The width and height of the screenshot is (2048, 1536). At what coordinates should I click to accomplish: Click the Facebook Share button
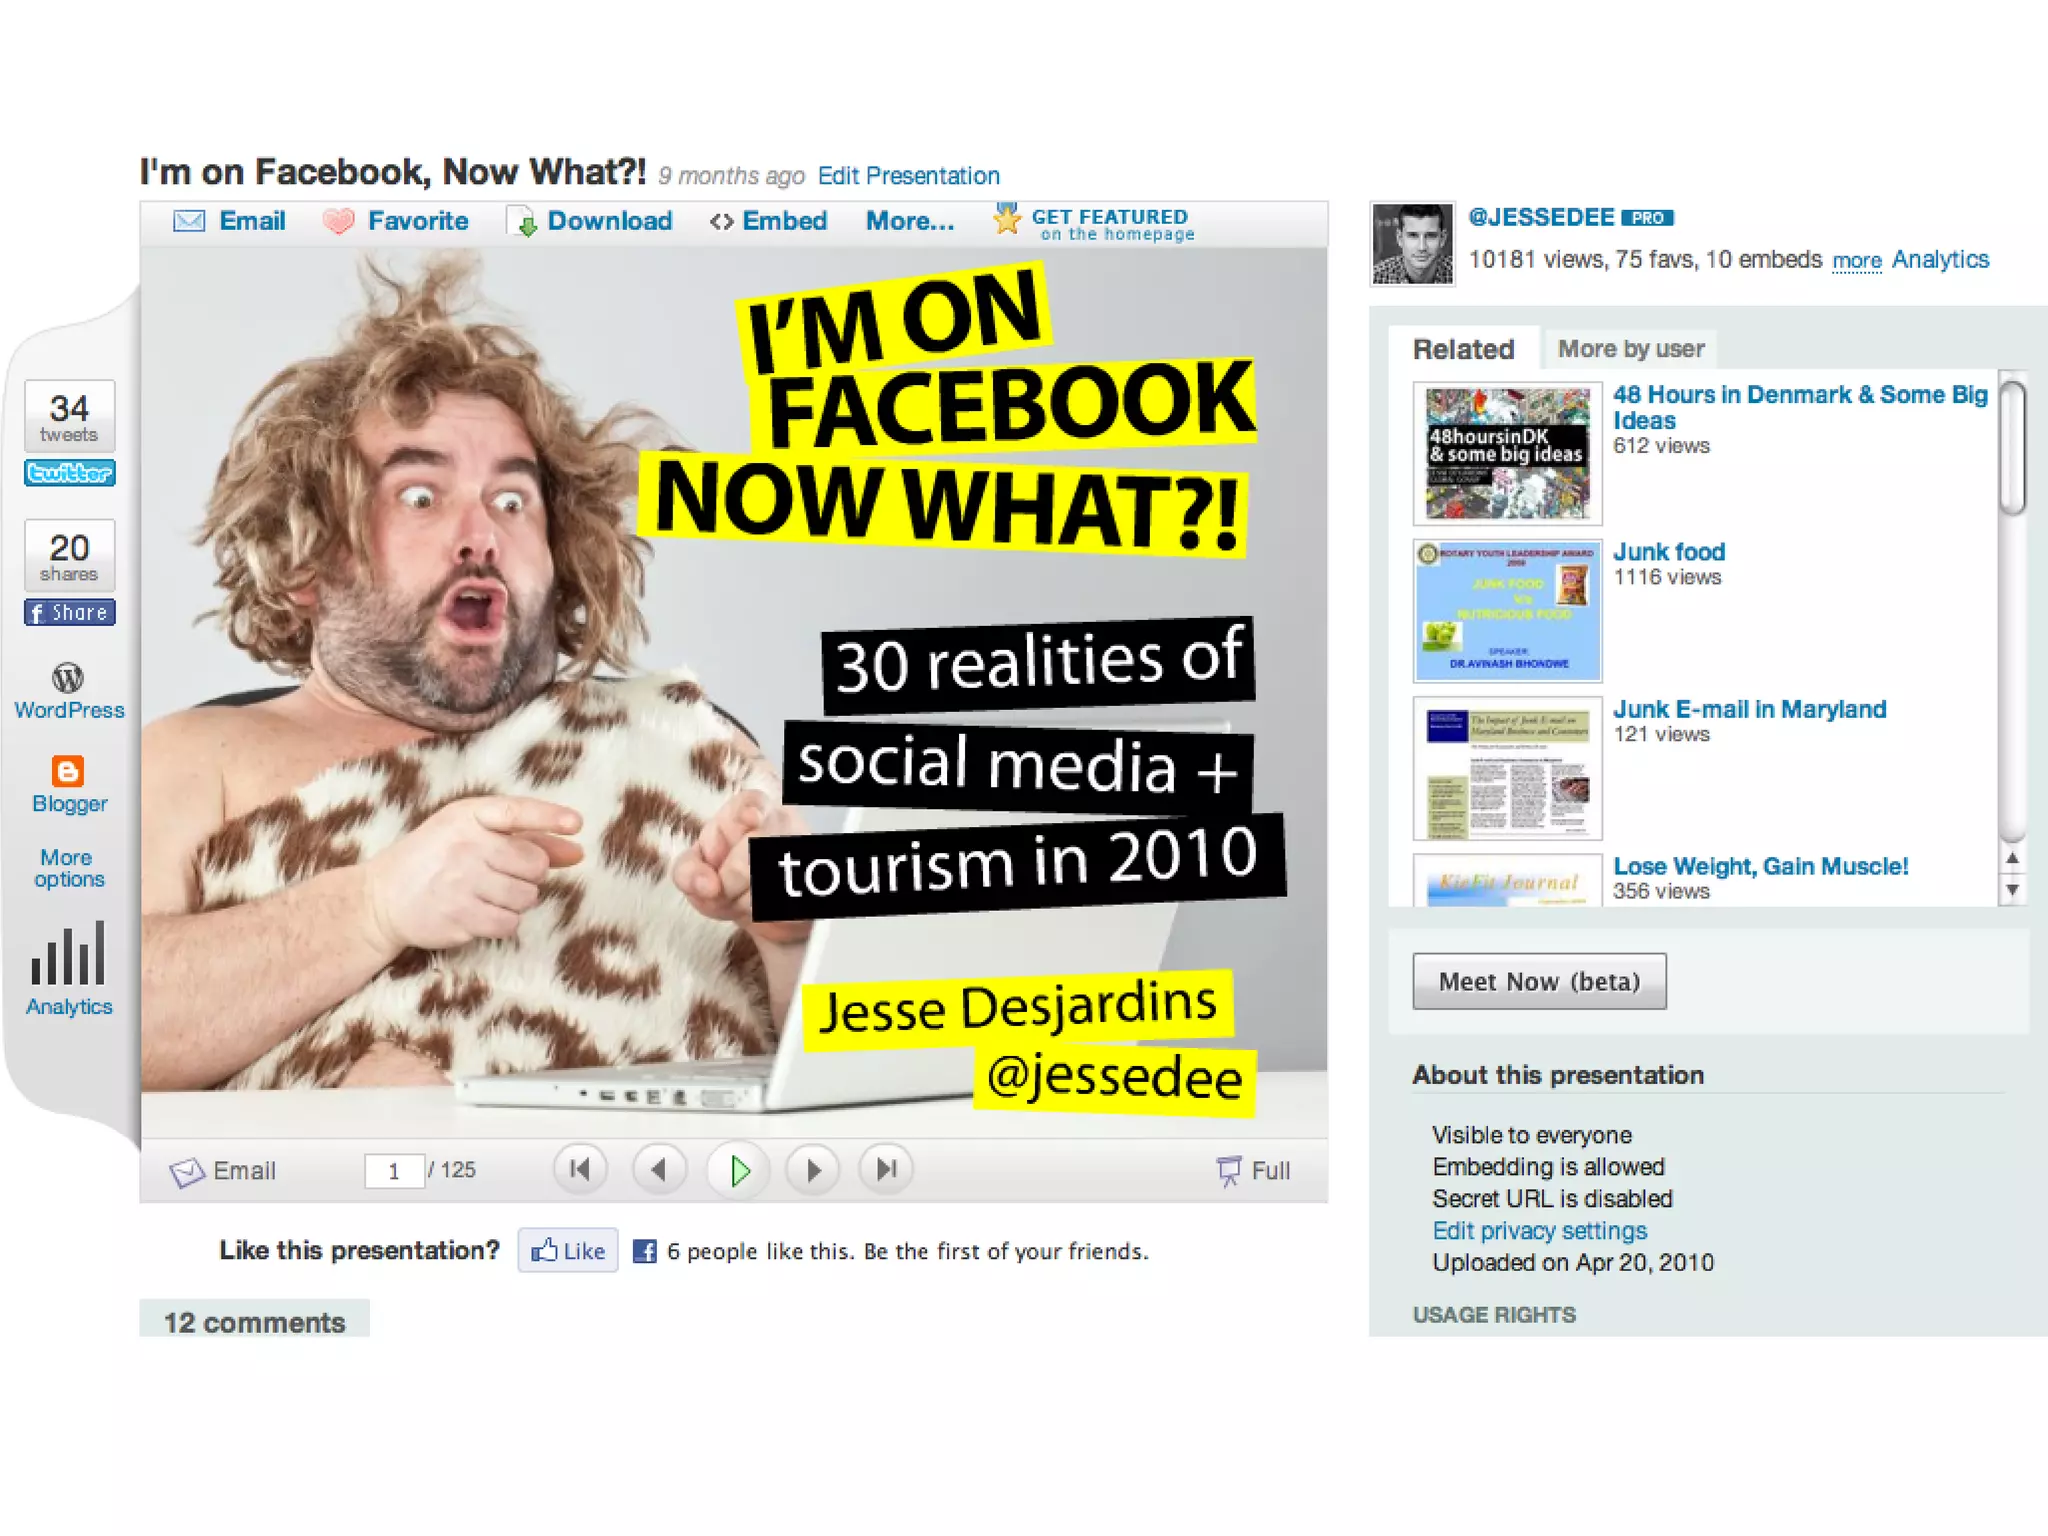[70, 612]
